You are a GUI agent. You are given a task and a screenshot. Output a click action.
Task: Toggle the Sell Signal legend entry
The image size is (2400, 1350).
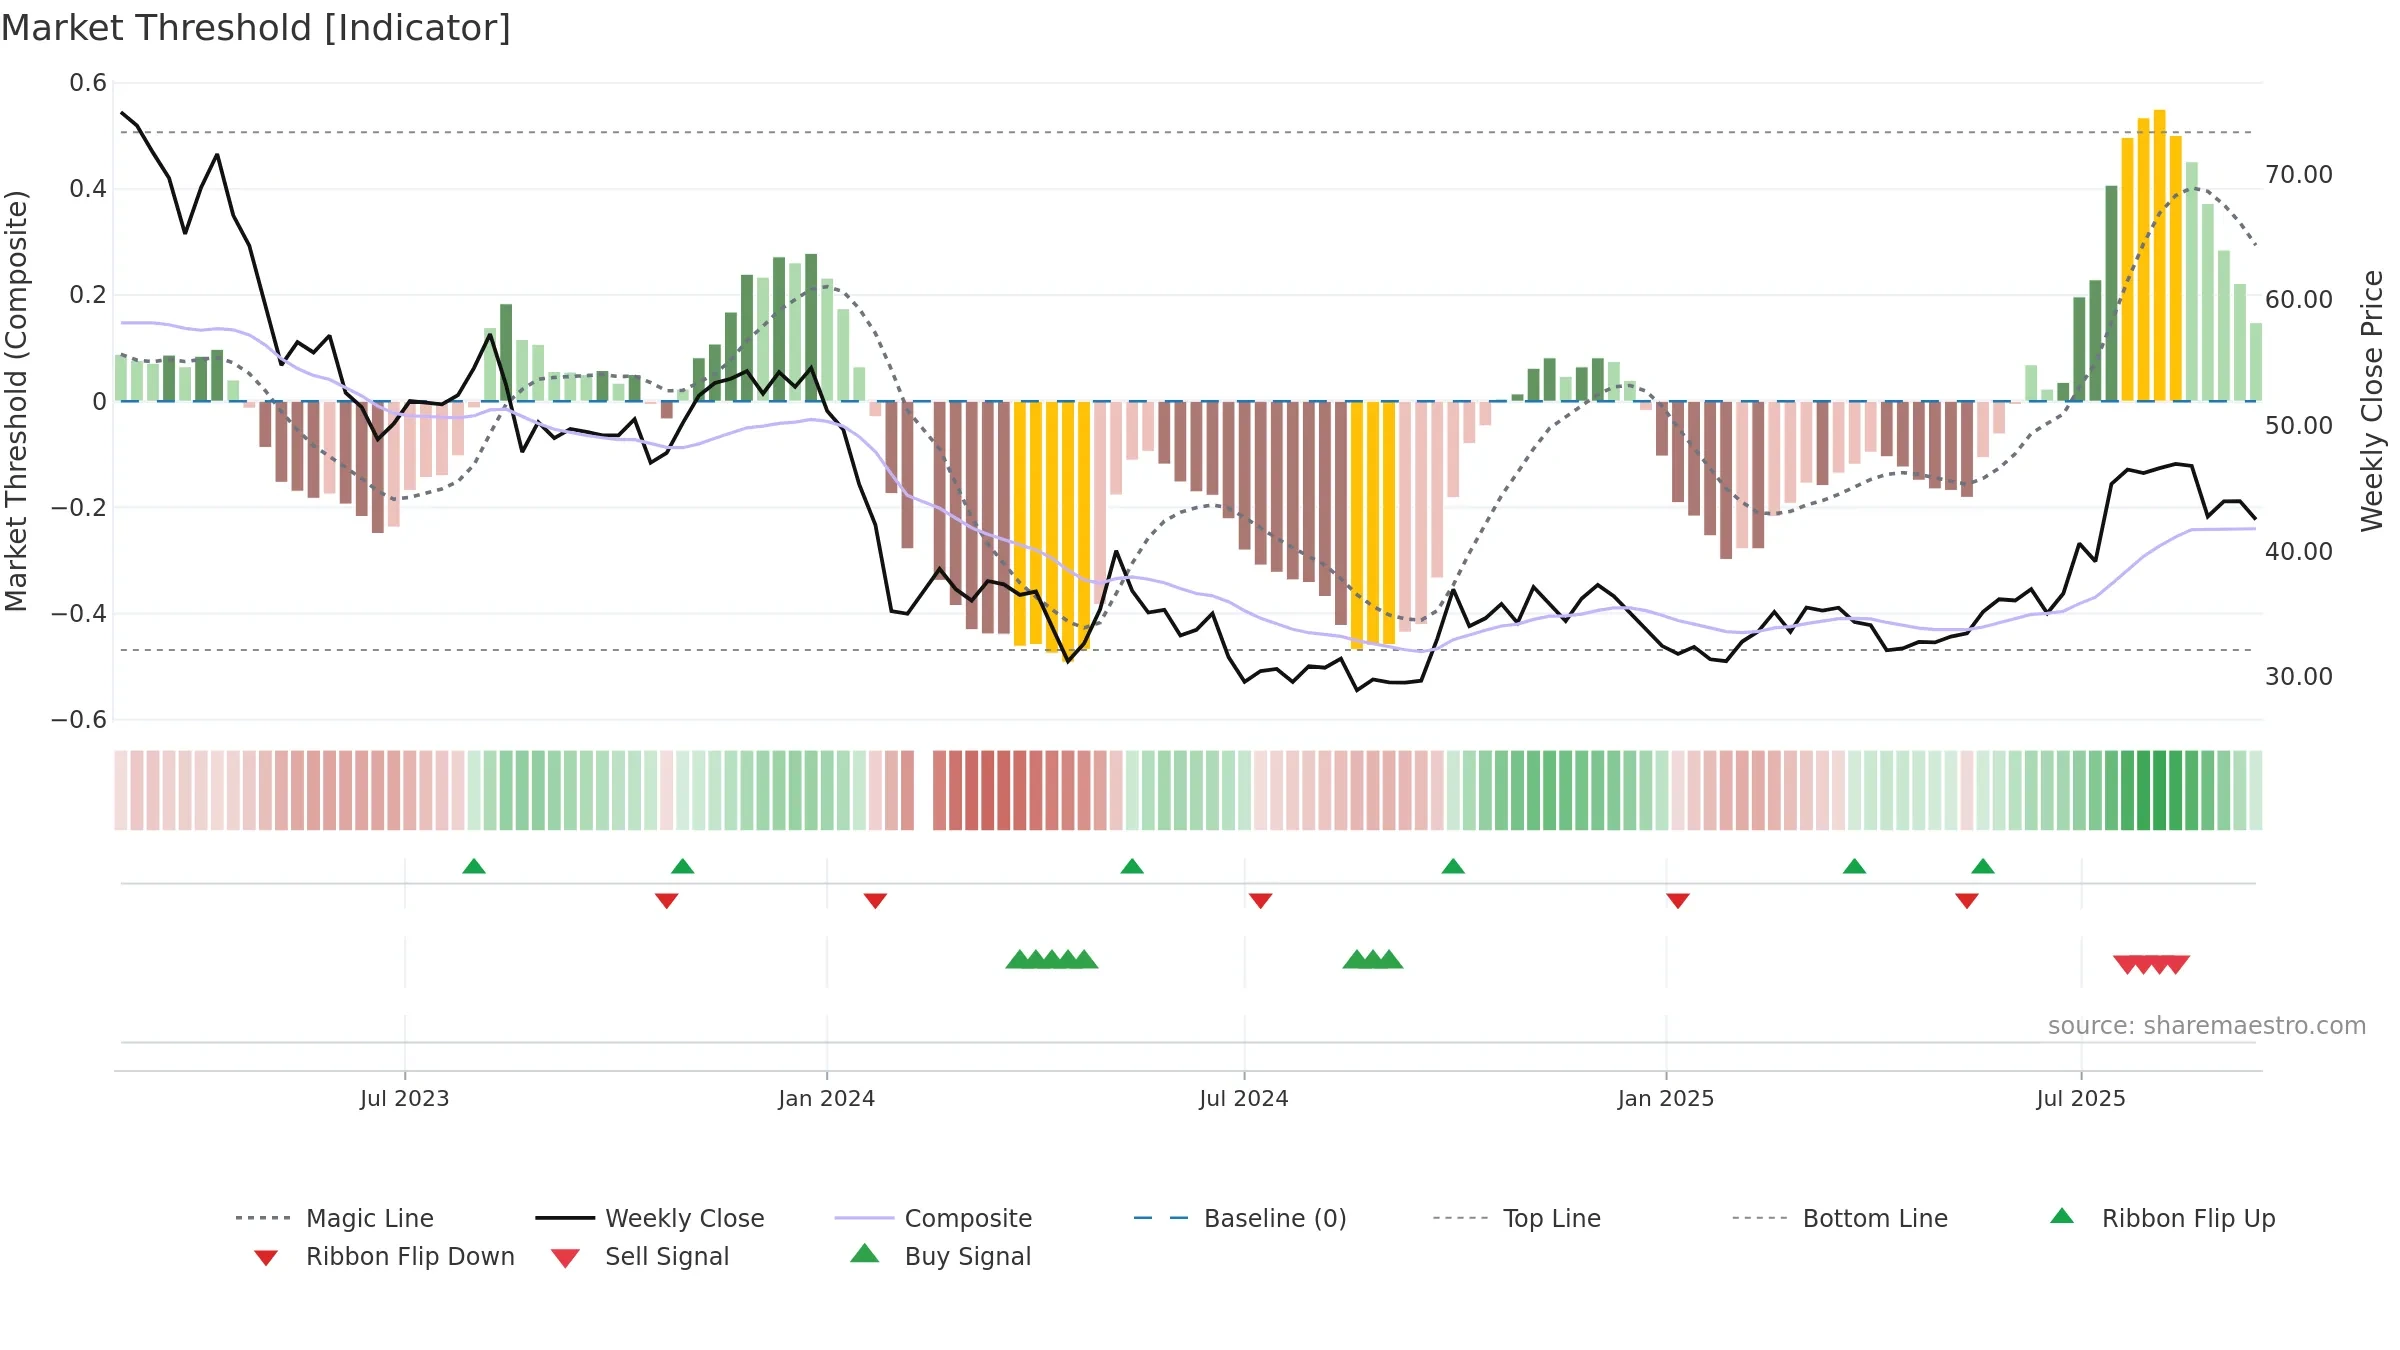point(640,1256)
